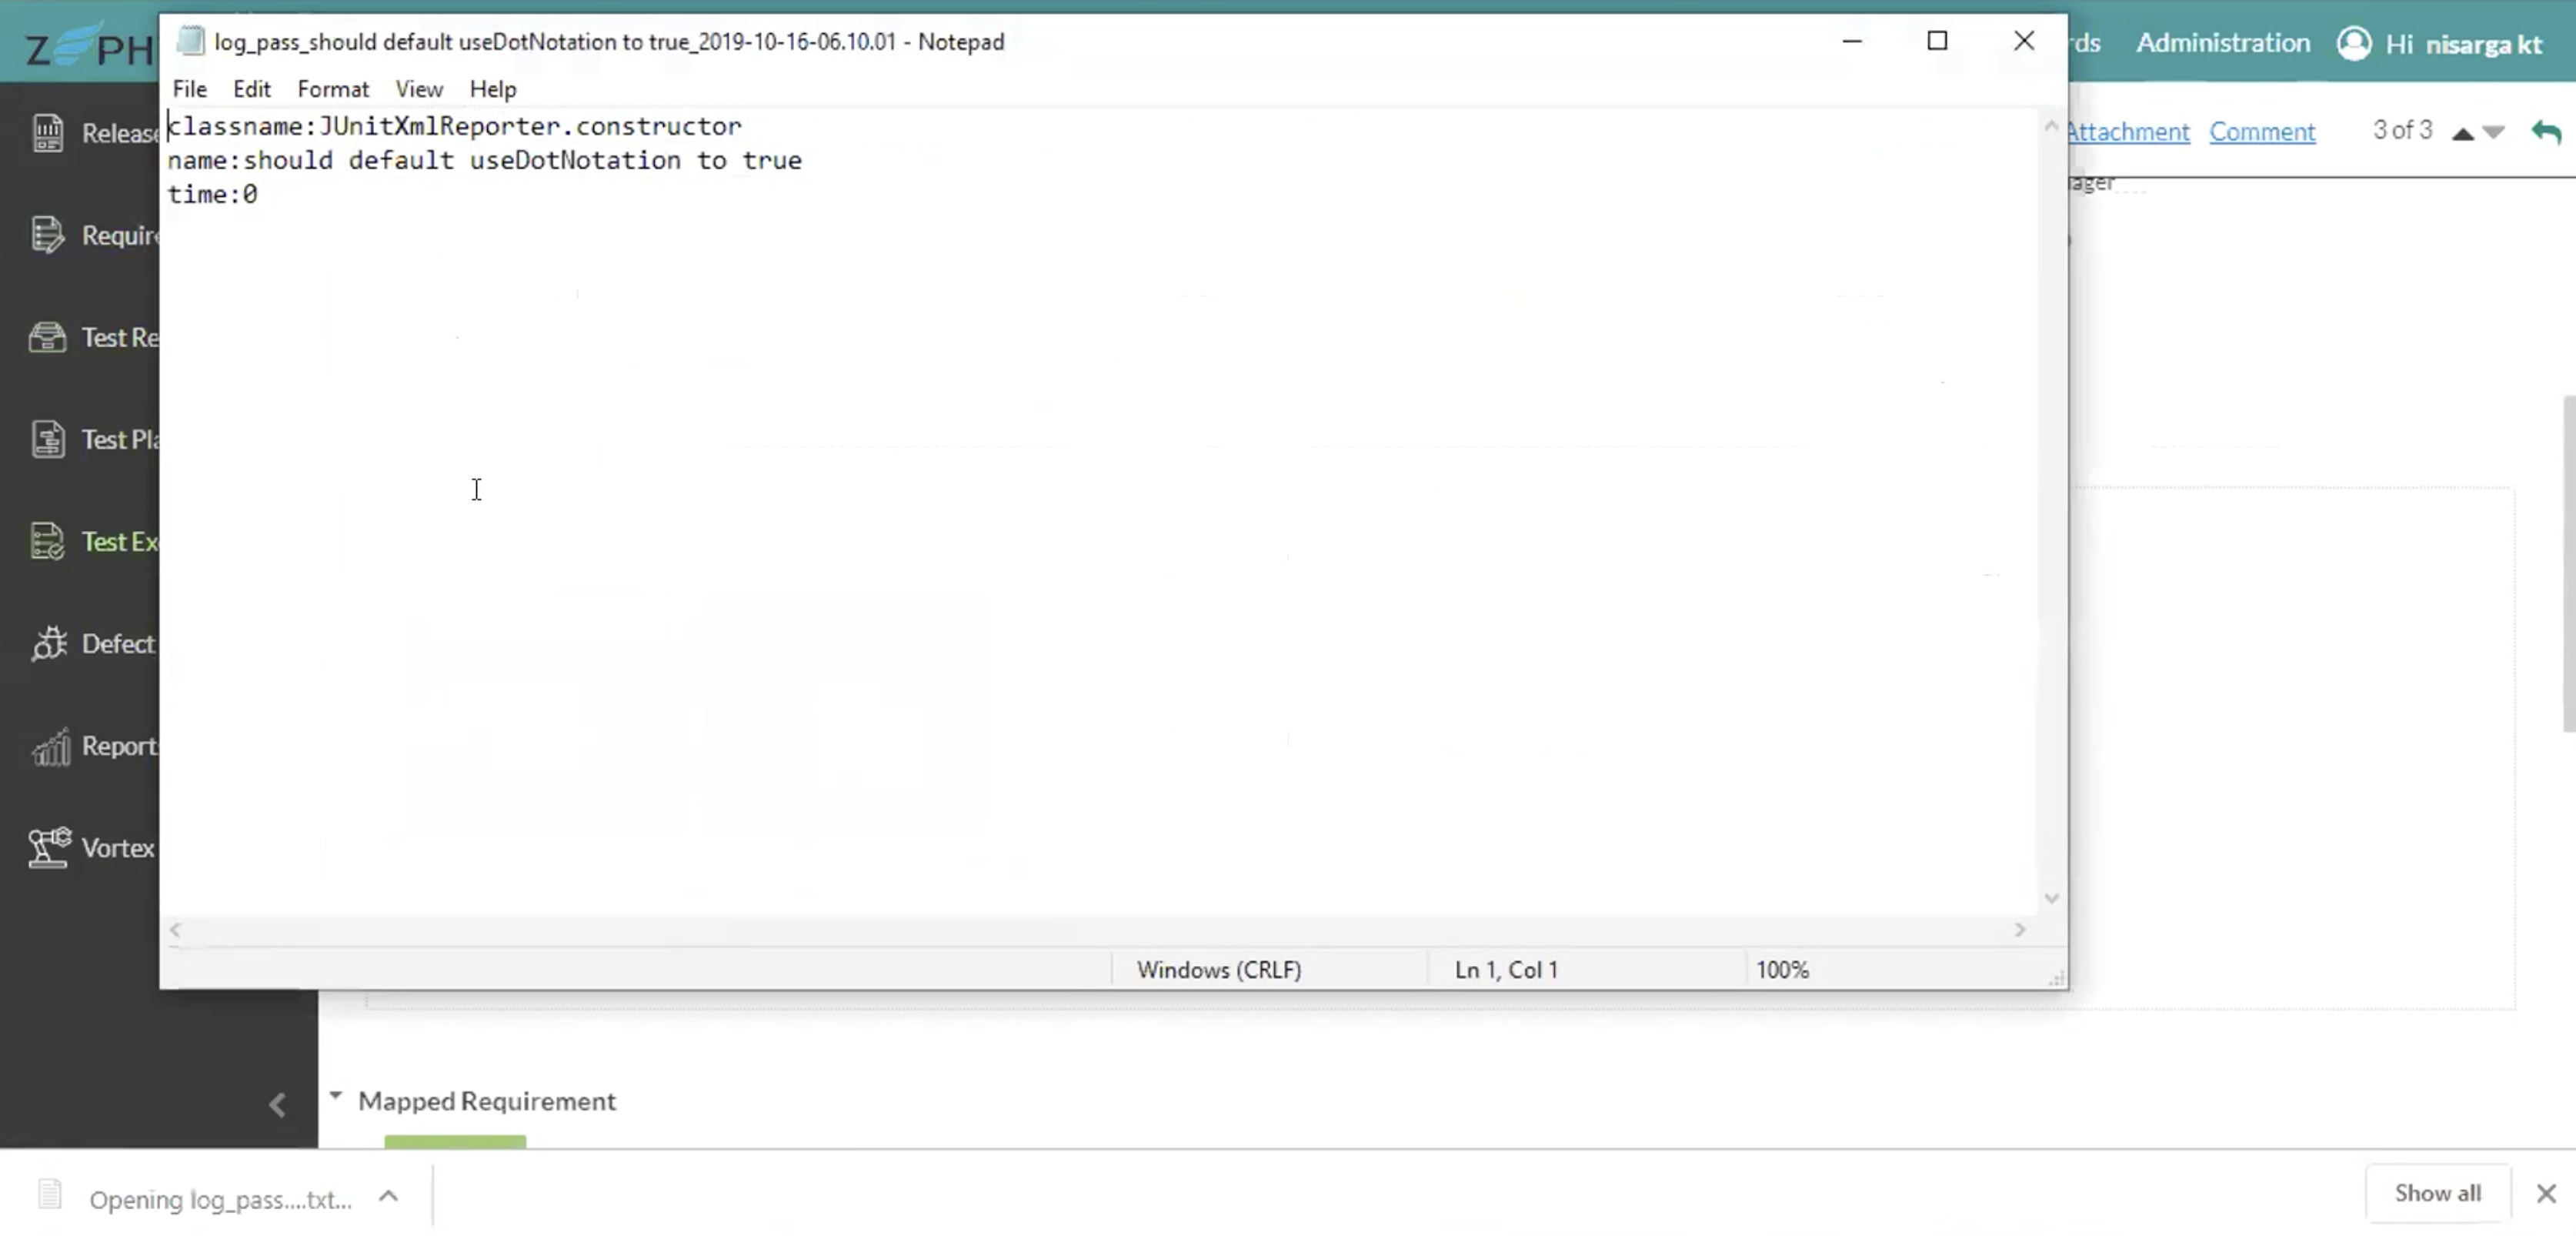Click Show all downloads button
The width and height of the screenshot is (2576, 1236).
(x=2437, y=1193)
